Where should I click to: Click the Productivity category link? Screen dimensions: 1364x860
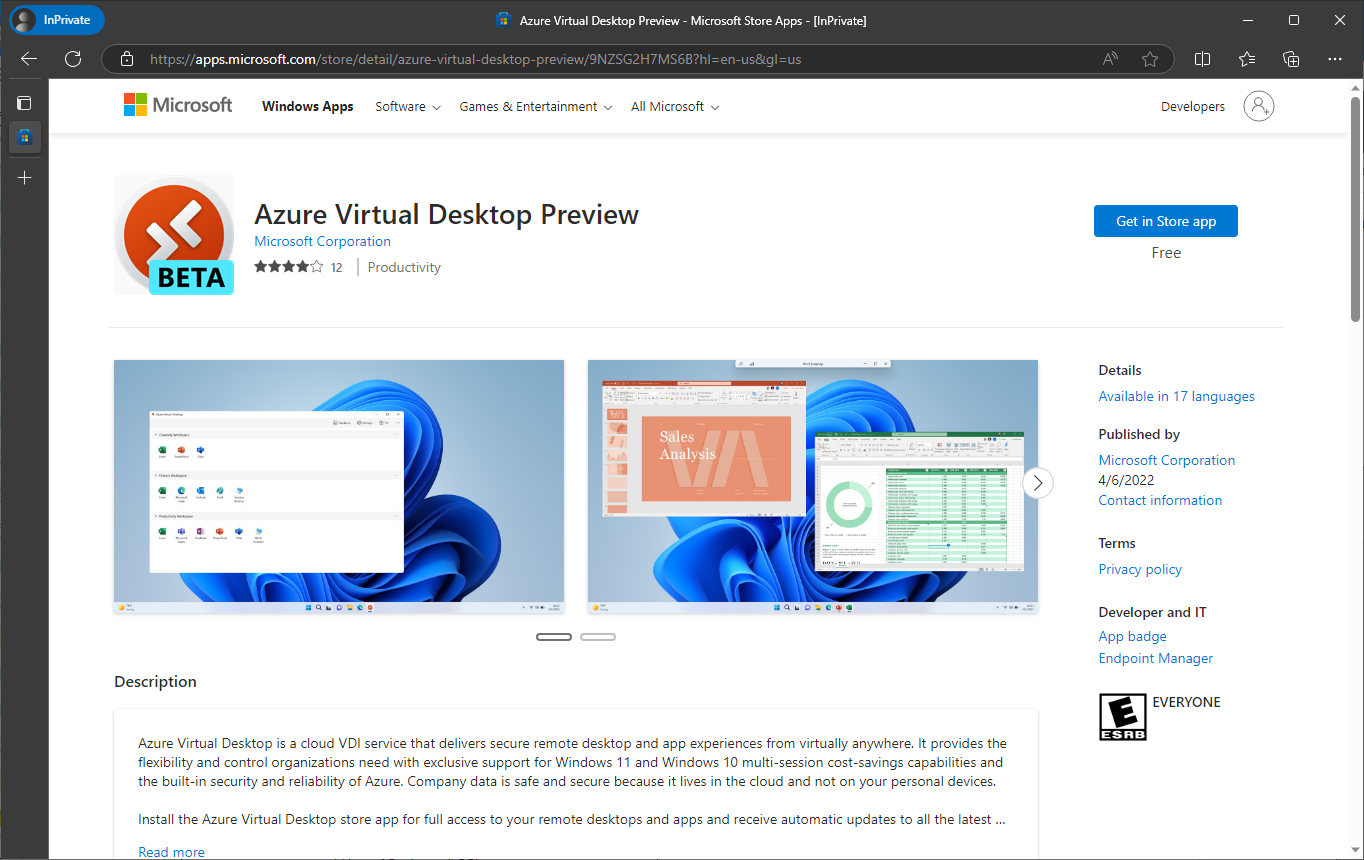[x=404, y=267]
